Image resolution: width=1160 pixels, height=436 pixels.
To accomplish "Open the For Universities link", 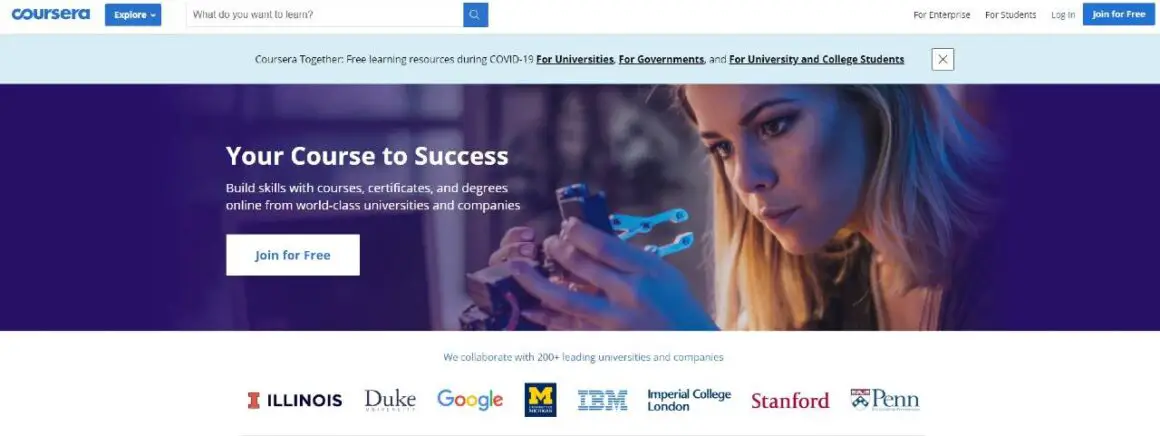I will coord(575,59).
